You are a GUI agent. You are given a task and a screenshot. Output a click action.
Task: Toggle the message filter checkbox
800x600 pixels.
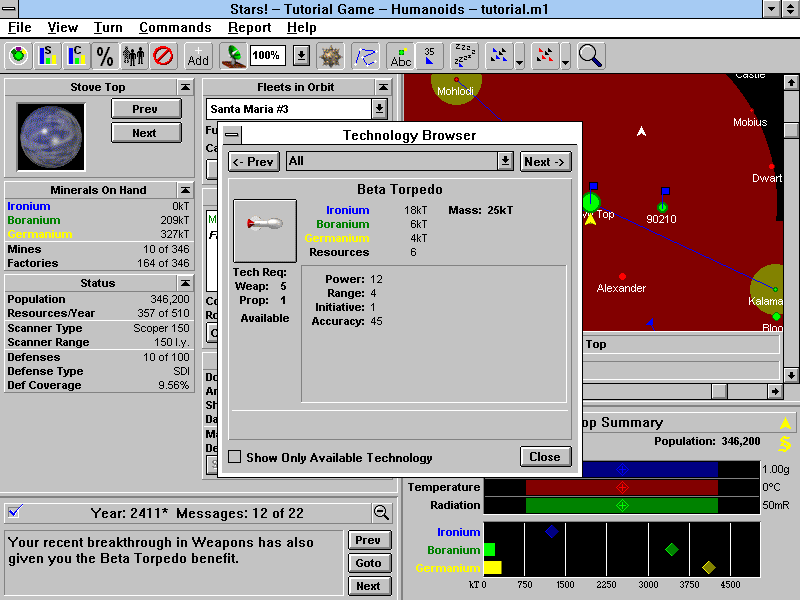coord(15,511)
